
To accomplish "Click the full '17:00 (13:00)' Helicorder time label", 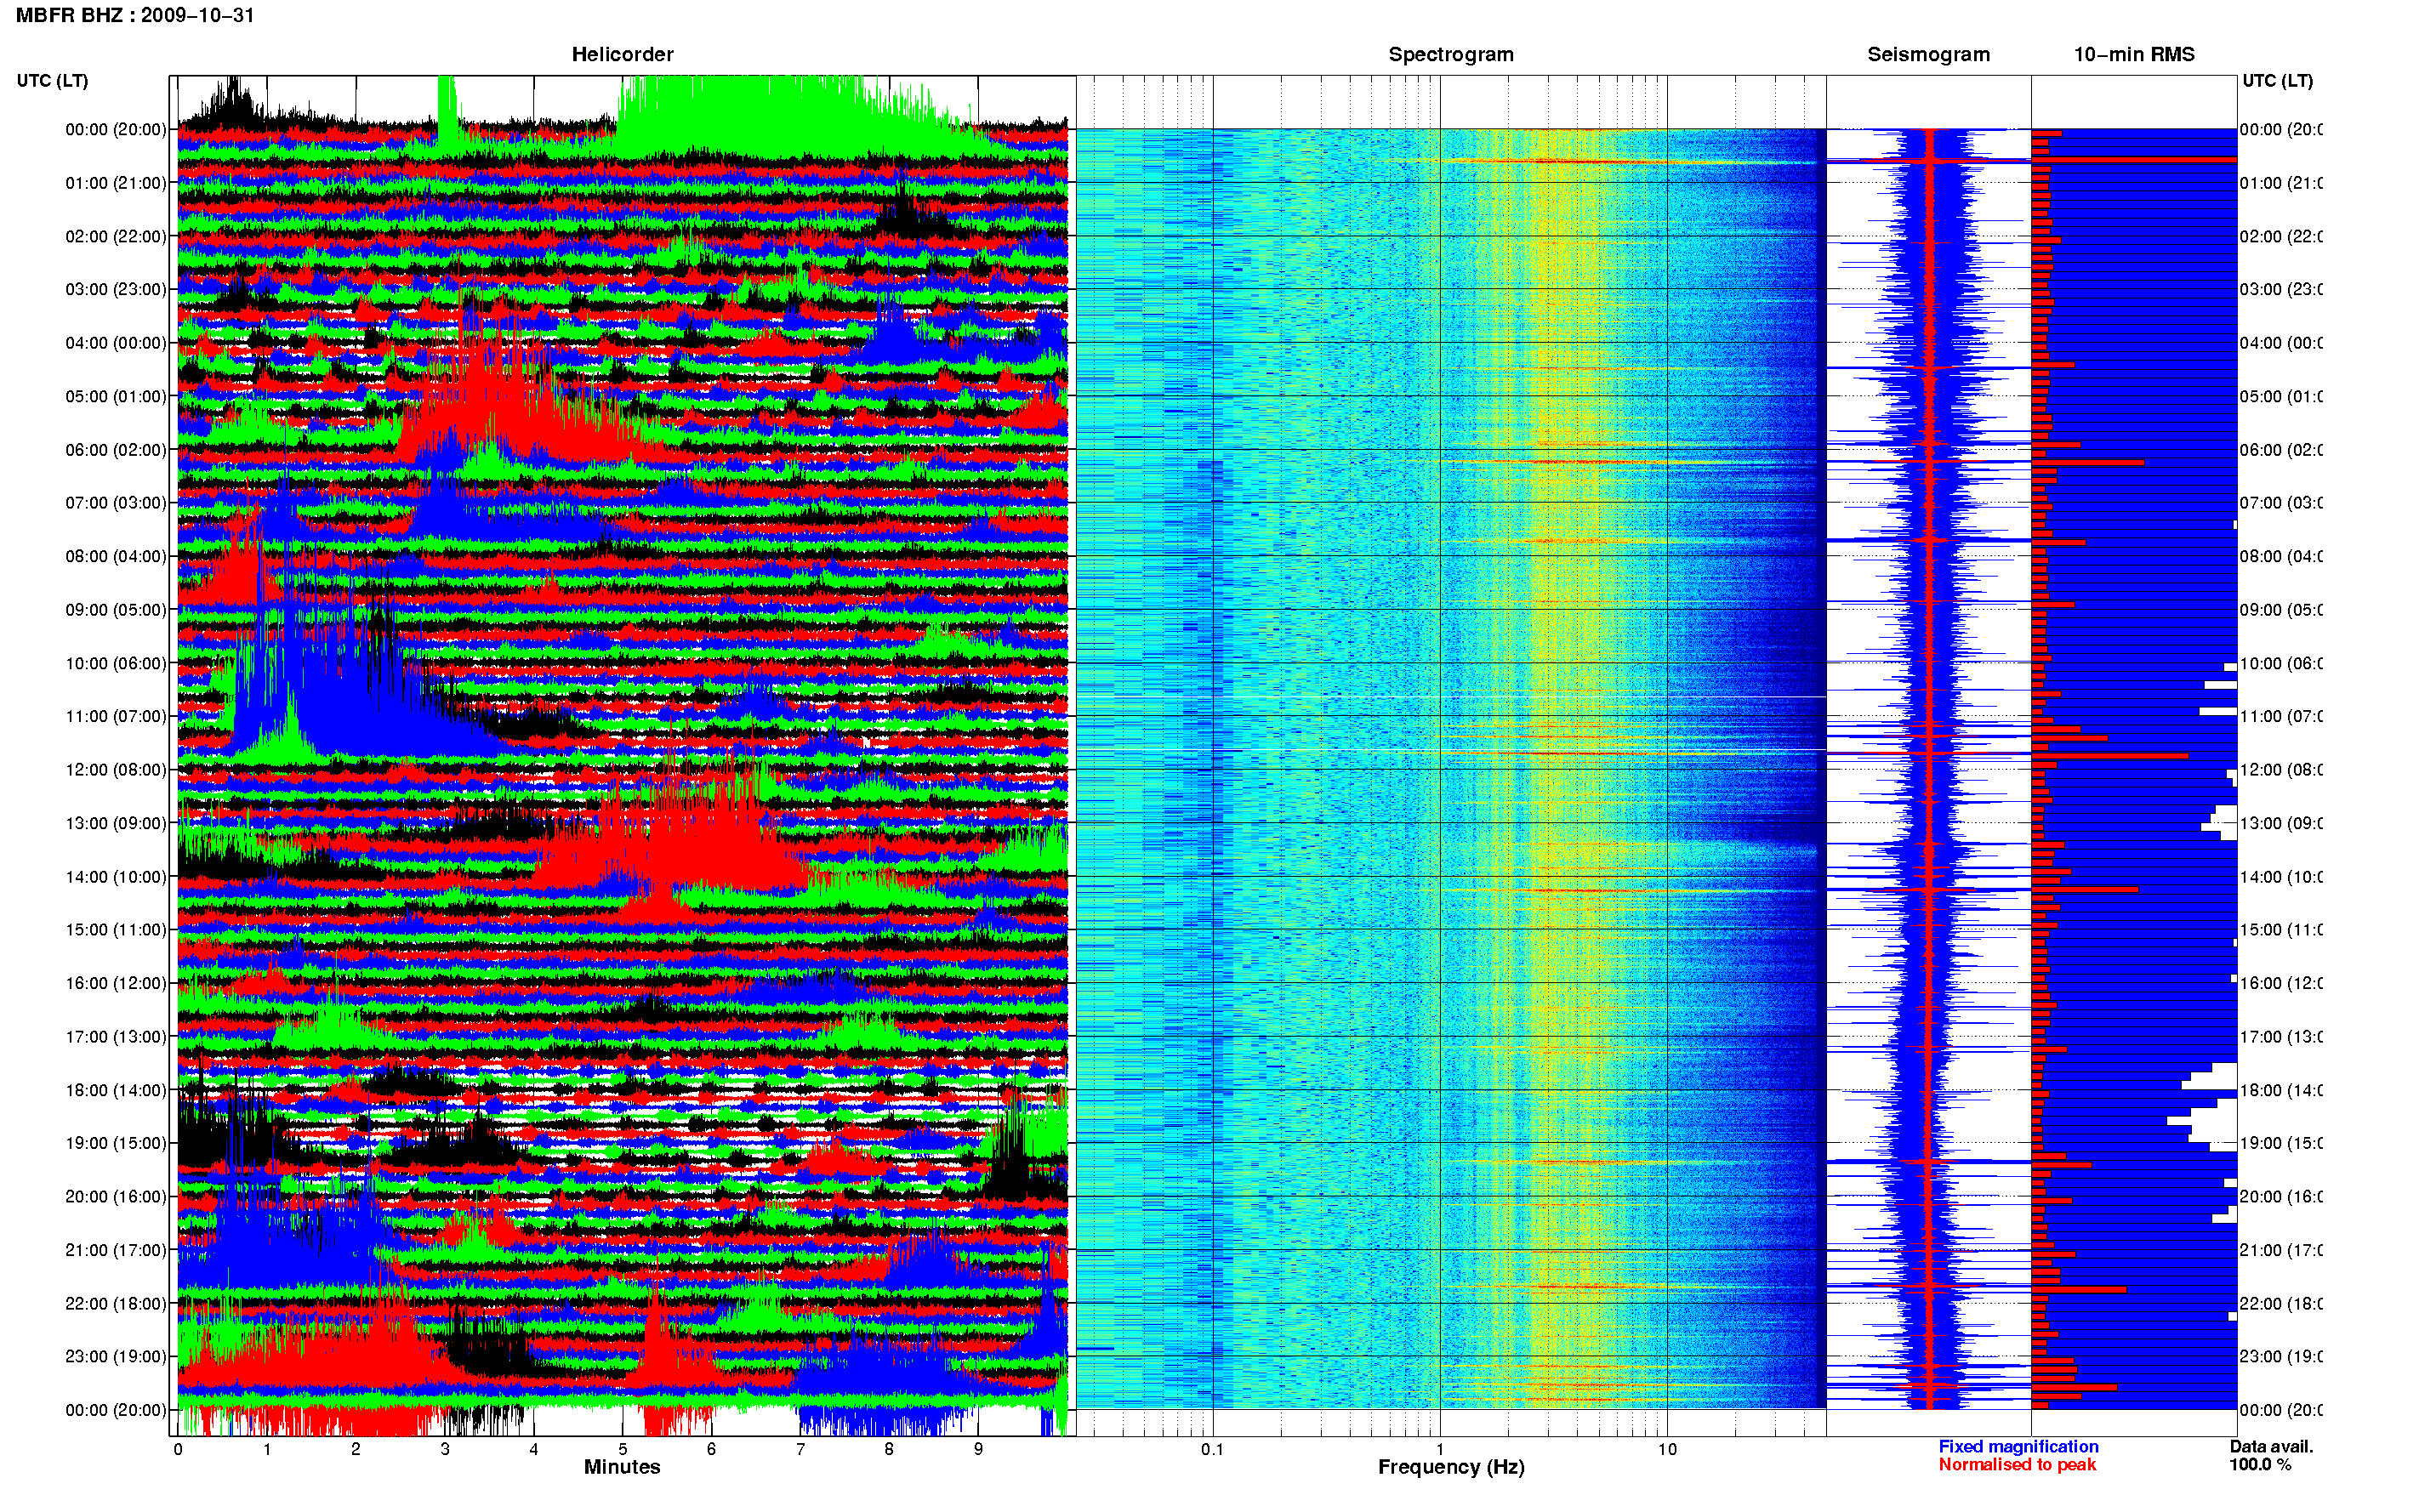I will coord(116,1037).
